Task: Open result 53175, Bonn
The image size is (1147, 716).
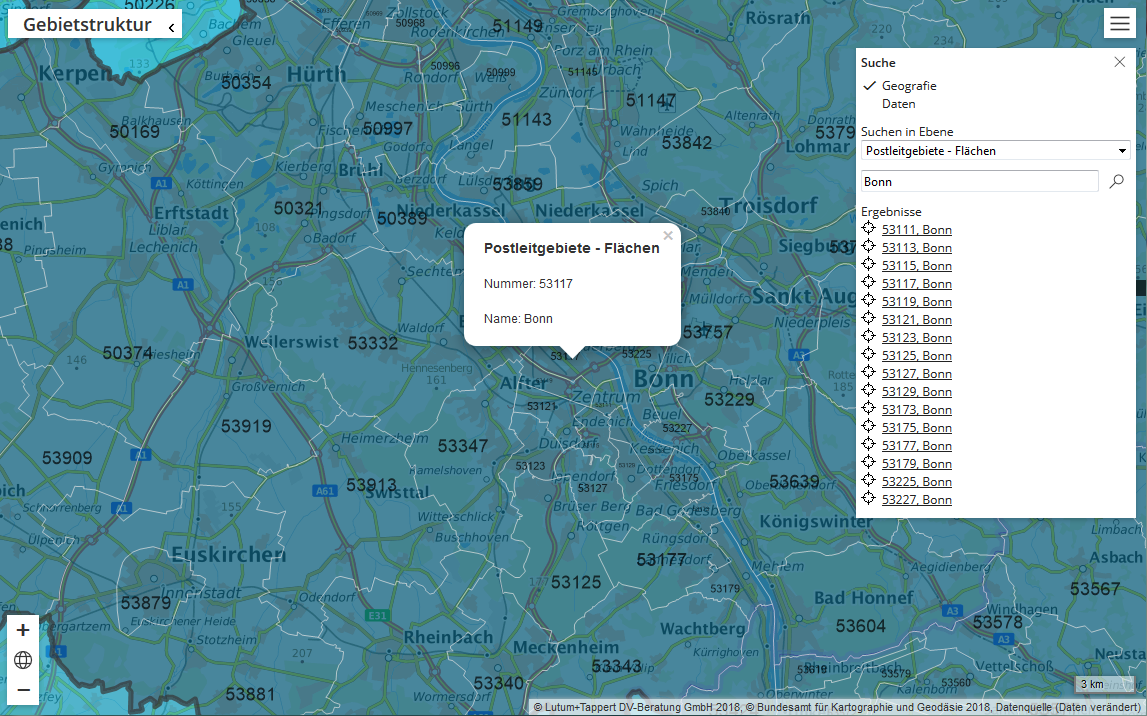Action: coord(916,428)
